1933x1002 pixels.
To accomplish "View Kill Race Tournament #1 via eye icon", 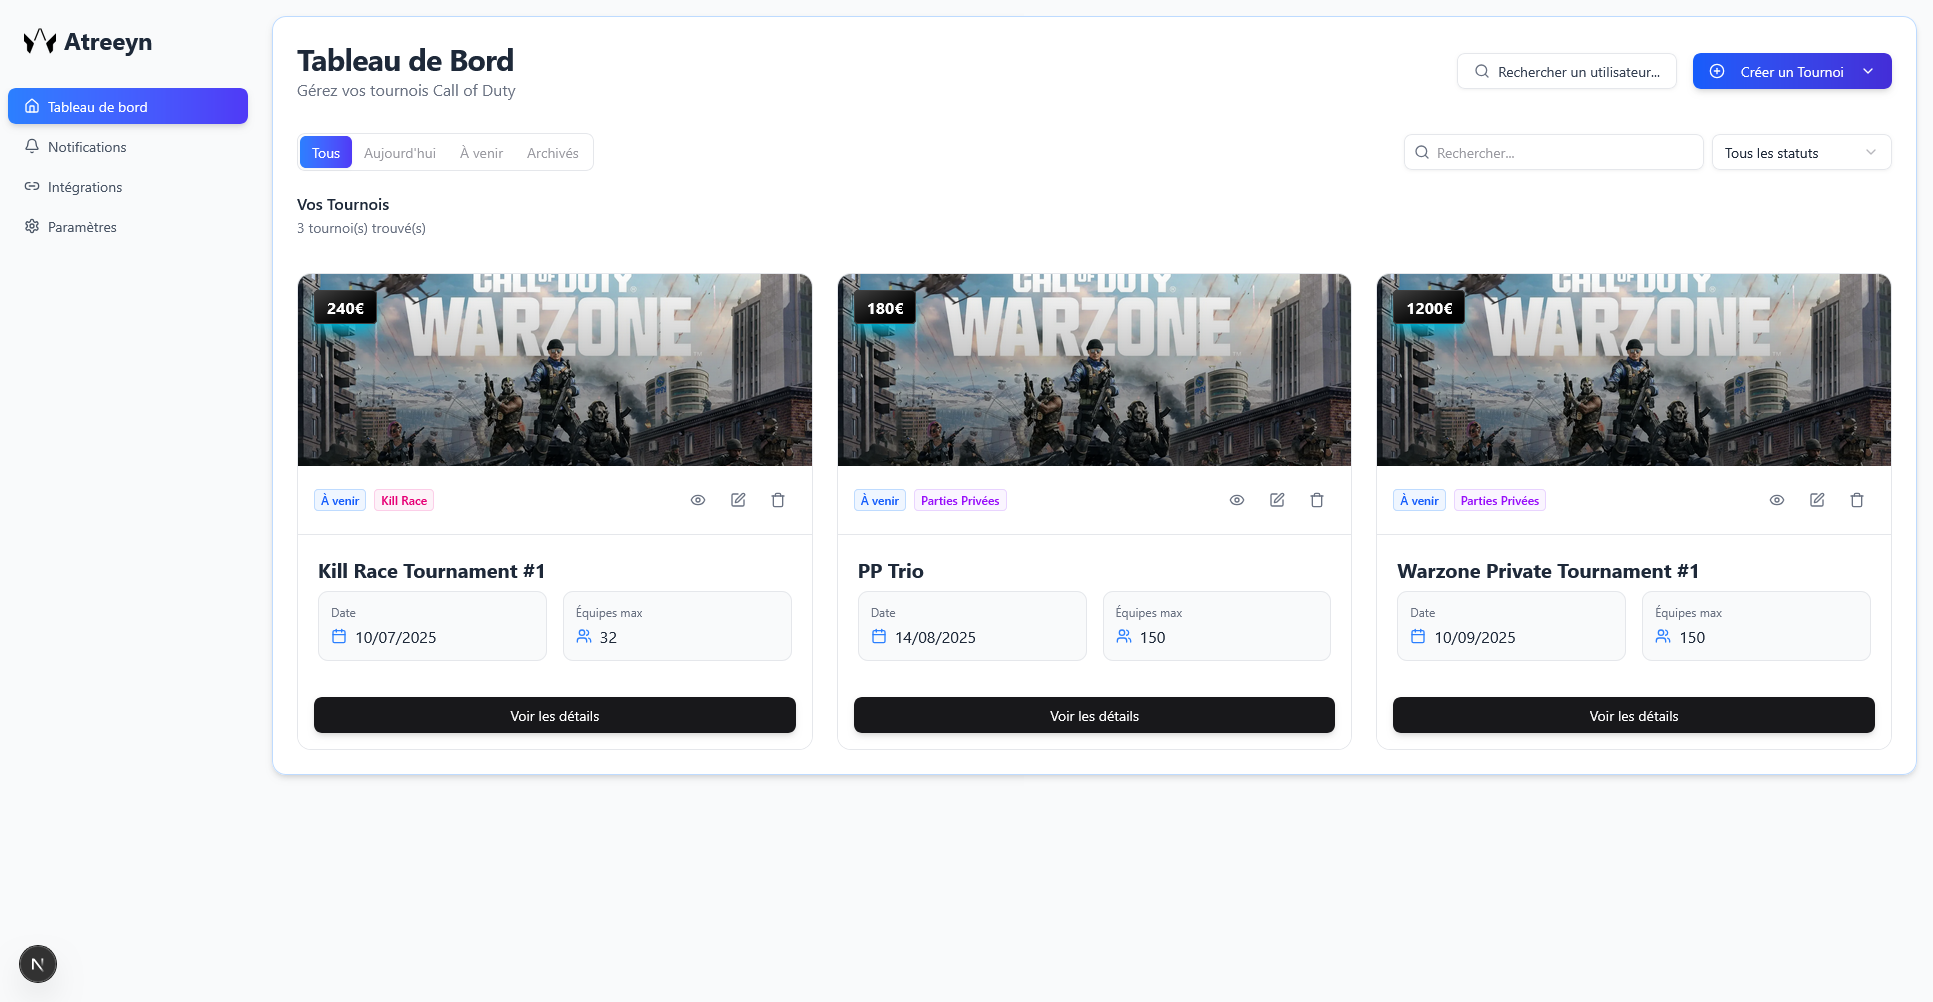I will click(698, 500).
